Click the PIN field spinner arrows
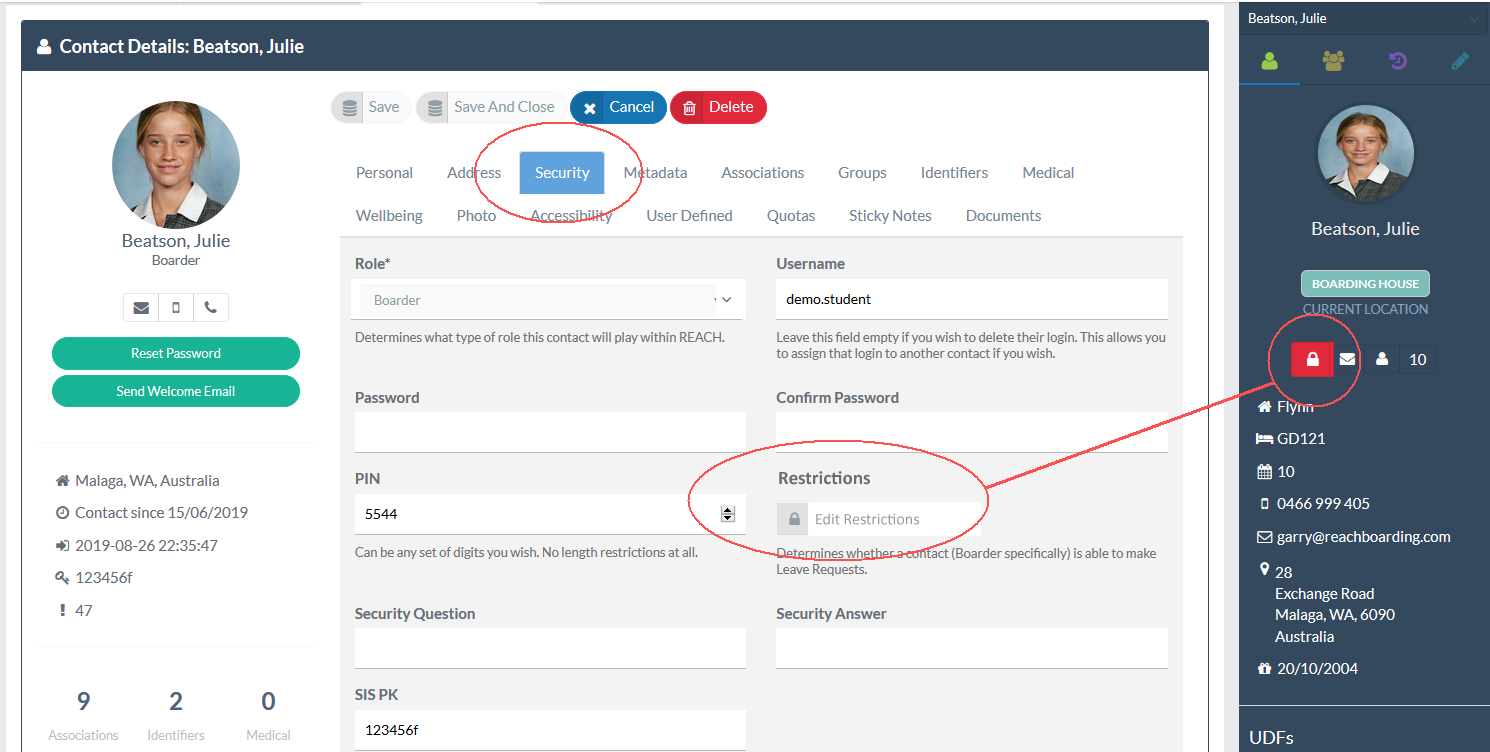This screenshot has height=752, width=1490. click(x=728, y=514)
